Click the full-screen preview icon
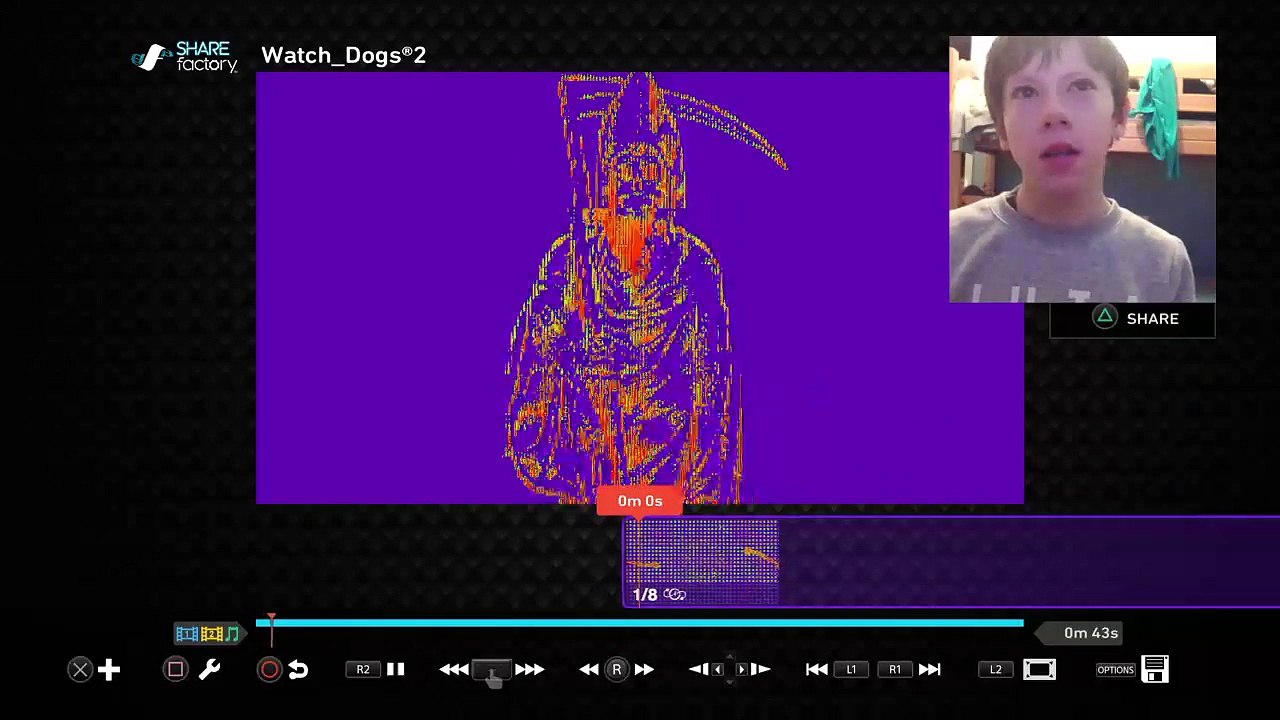 (x=1039, y=669)
